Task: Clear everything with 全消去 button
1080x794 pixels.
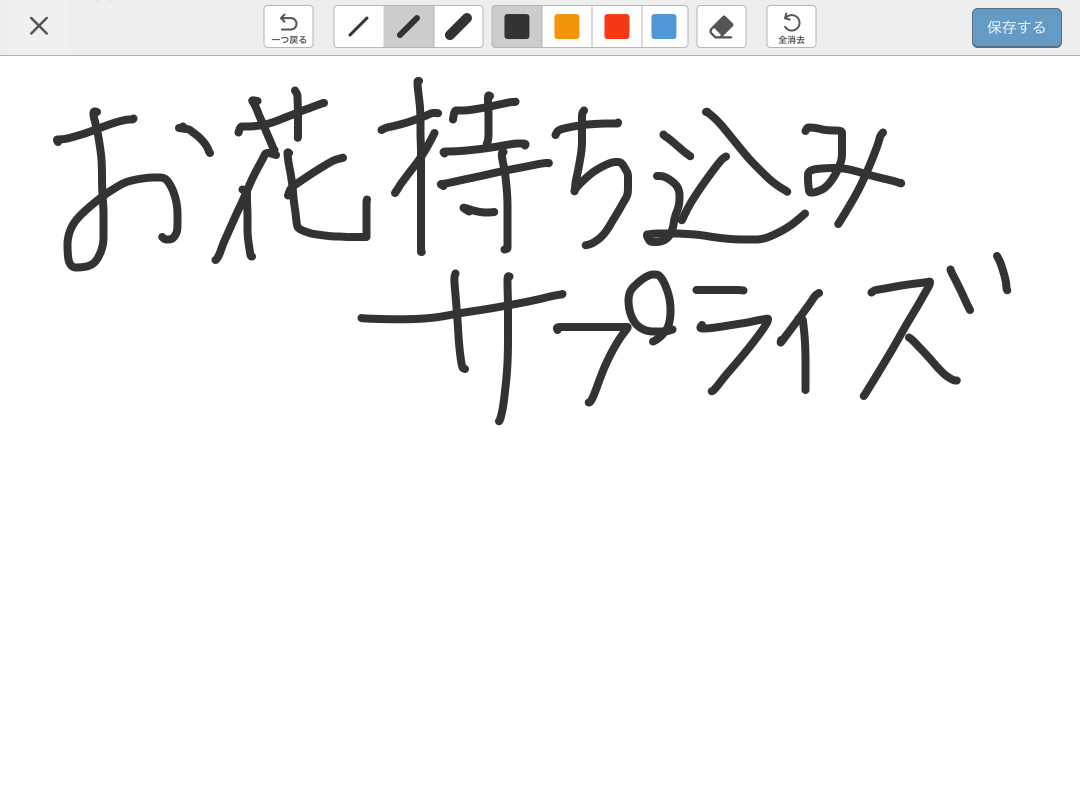Action: coord(791,27)
